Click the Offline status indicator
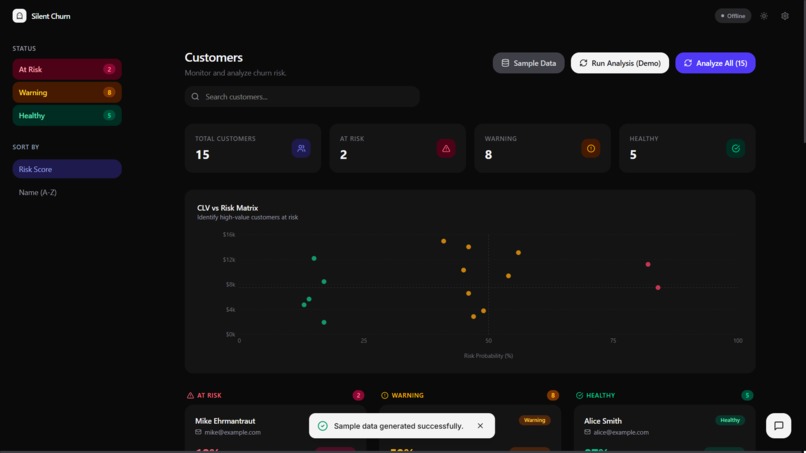The height and width of the screenshot is (453, 806). tap(732, 16)
